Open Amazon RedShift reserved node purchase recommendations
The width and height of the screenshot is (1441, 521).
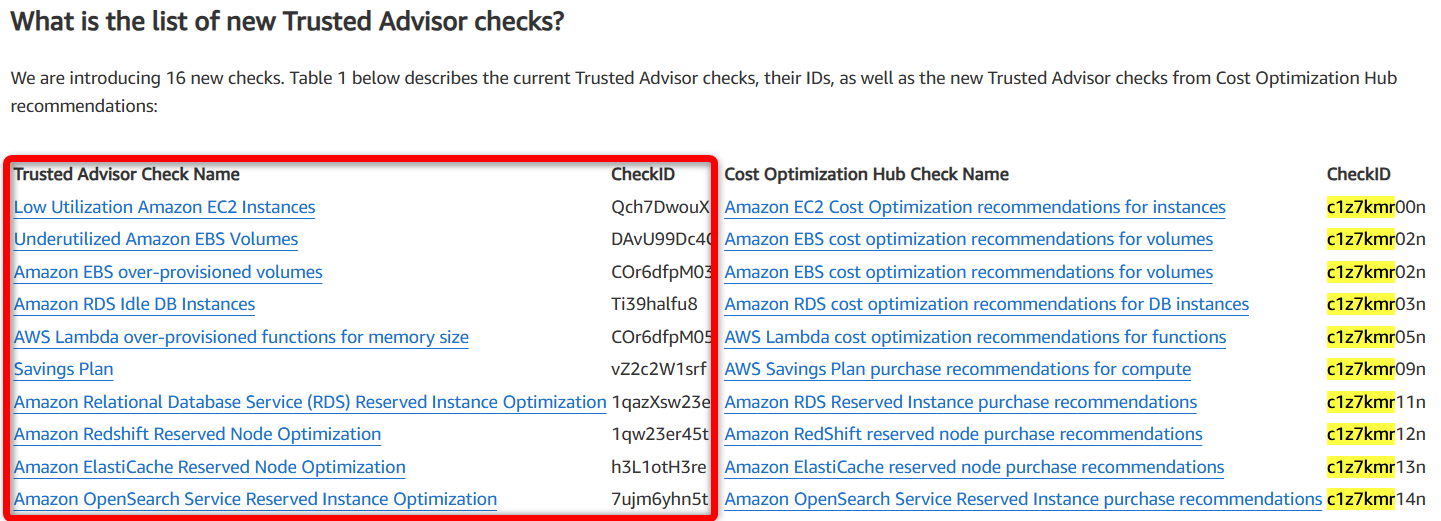(964, 434)
